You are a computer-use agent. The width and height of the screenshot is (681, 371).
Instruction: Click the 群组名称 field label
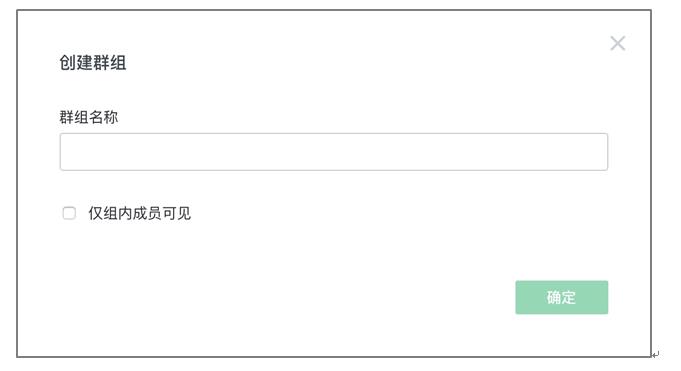89,117
